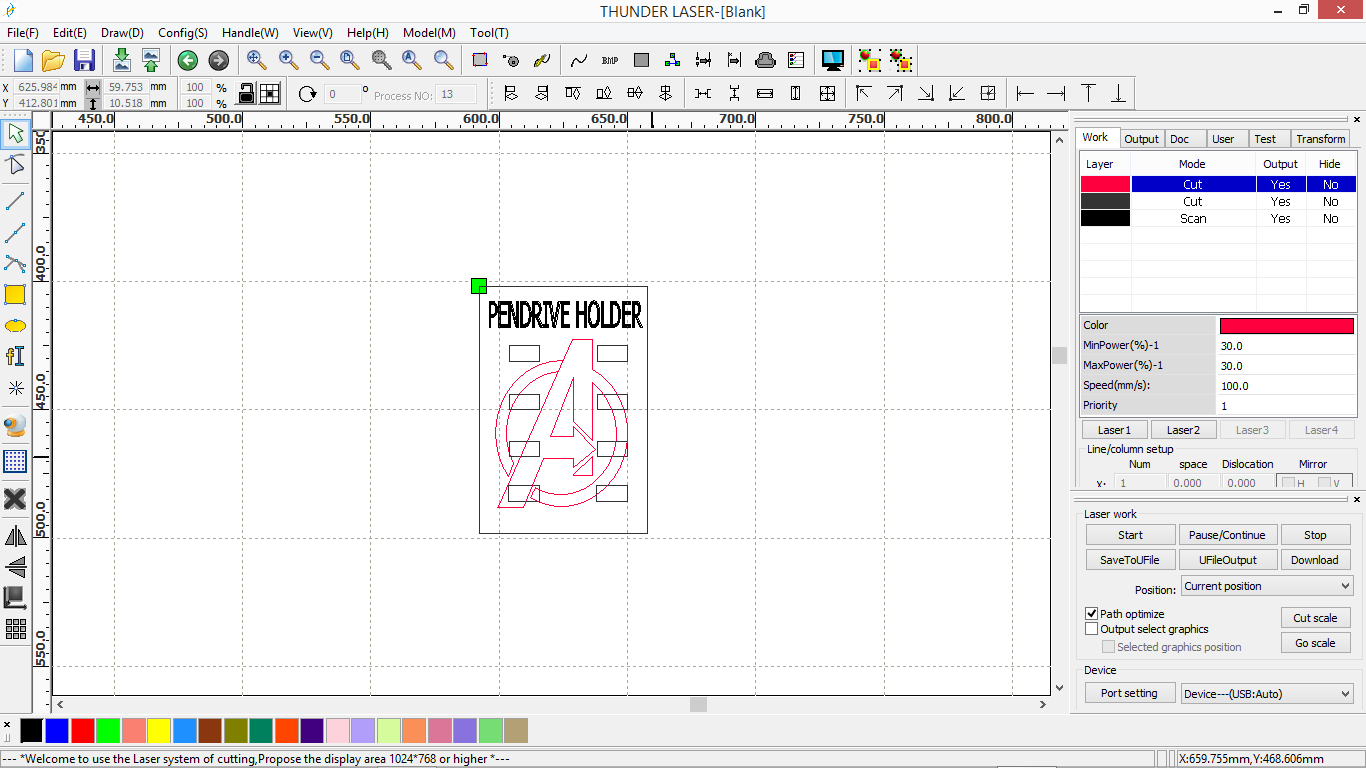Create a new file with the blank page icon
1366x768 pixels.
tap(23, 60)
